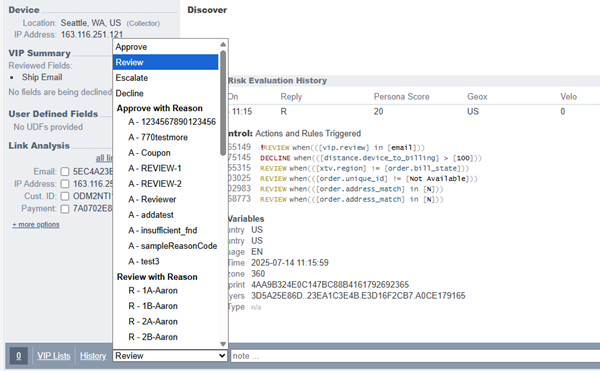The height and width of the screenshot is (371, 600).
Task: Select Approve in the dropdown list
Action: click(166, 47)
